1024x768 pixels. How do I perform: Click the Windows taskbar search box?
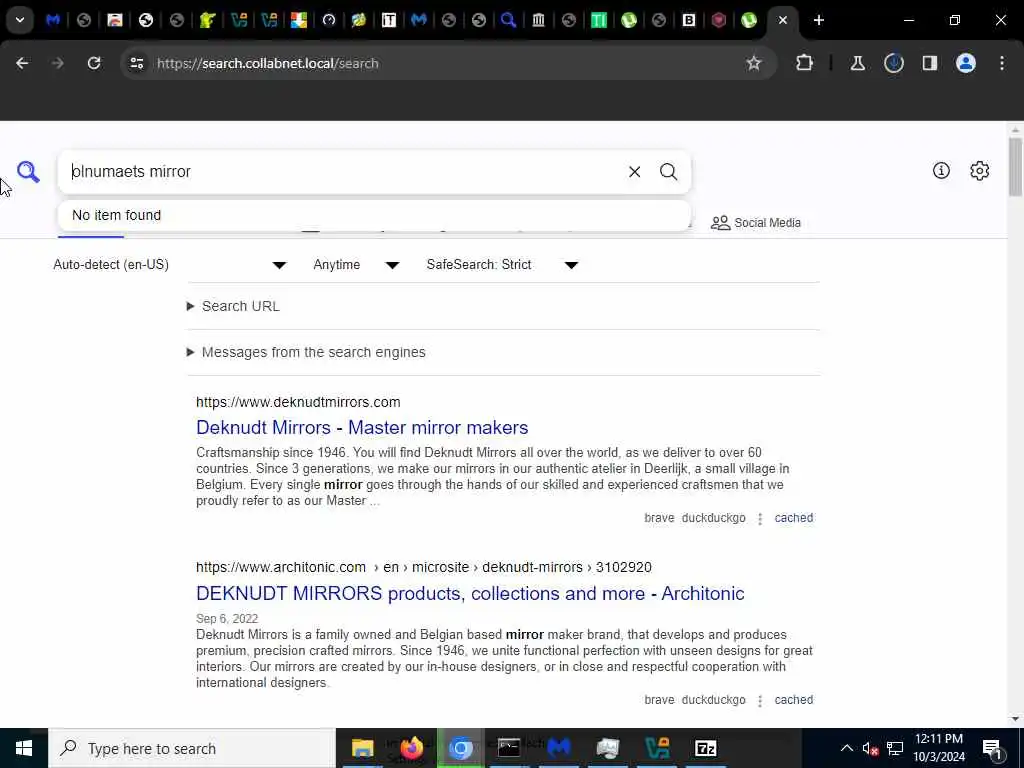point(192,748)
